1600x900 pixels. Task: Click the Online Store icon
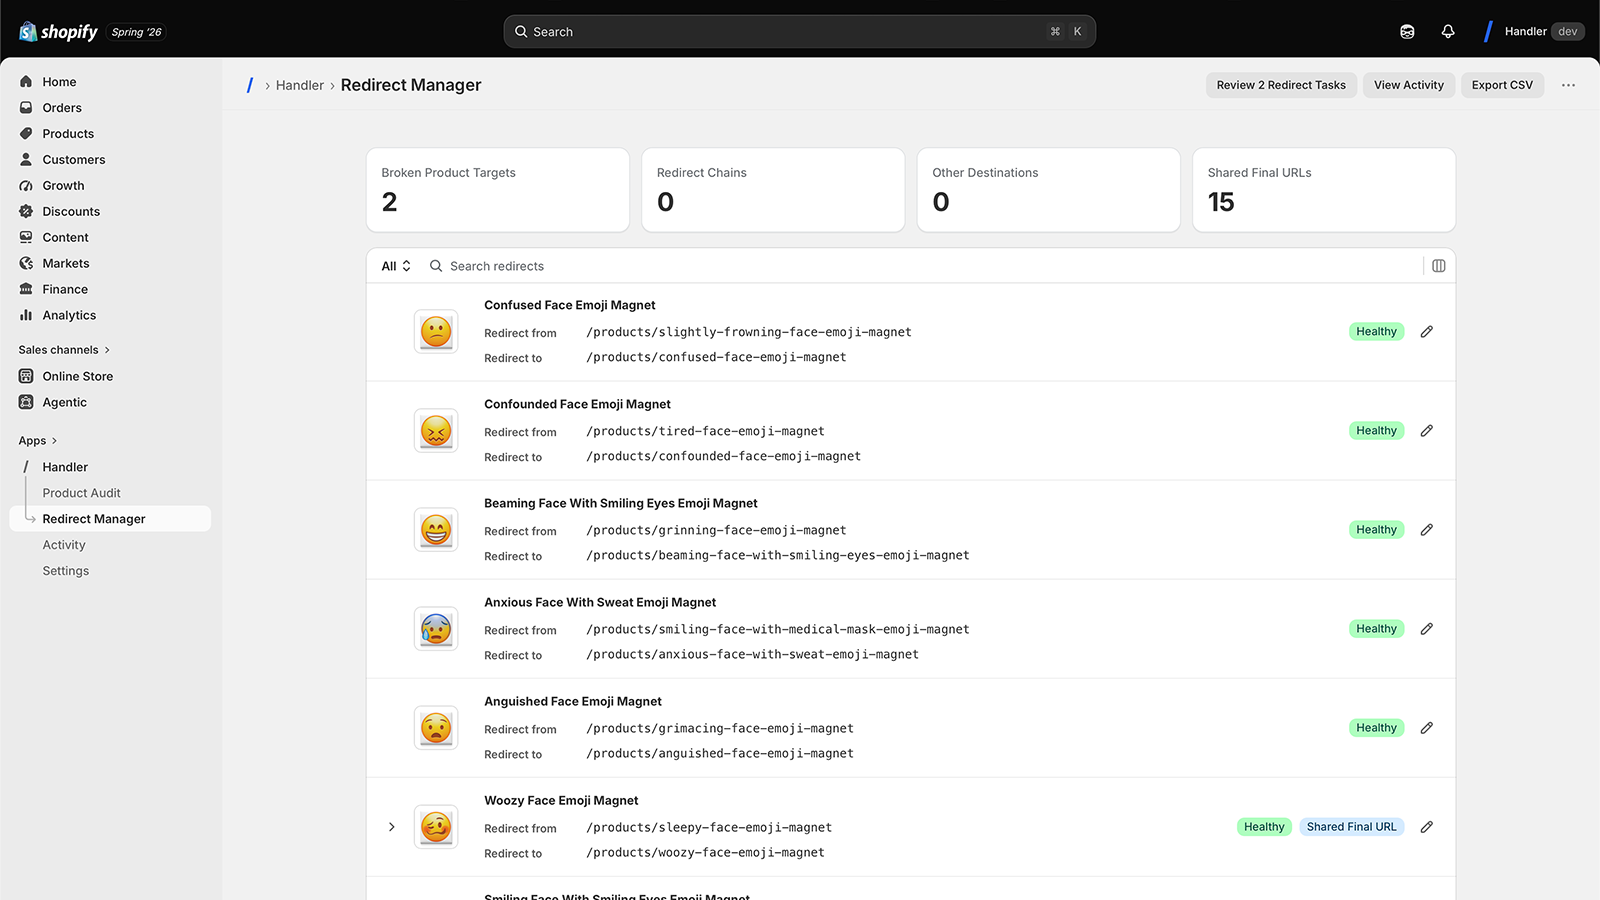click(x=26, y=377)
